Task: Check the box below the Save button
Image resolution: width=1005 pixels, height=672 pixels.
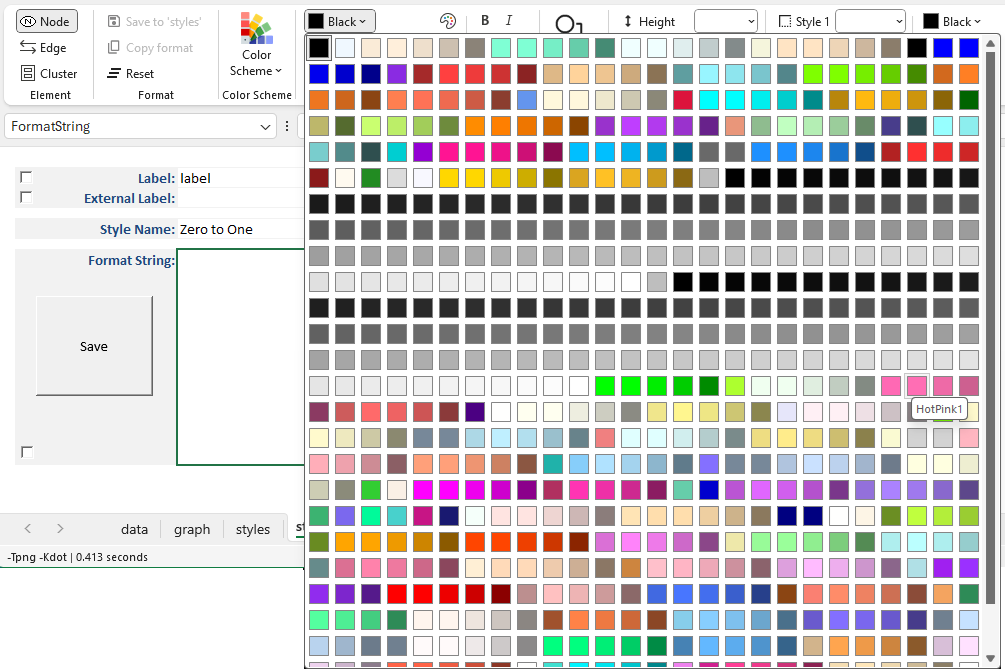Action: tap(27, 452)
